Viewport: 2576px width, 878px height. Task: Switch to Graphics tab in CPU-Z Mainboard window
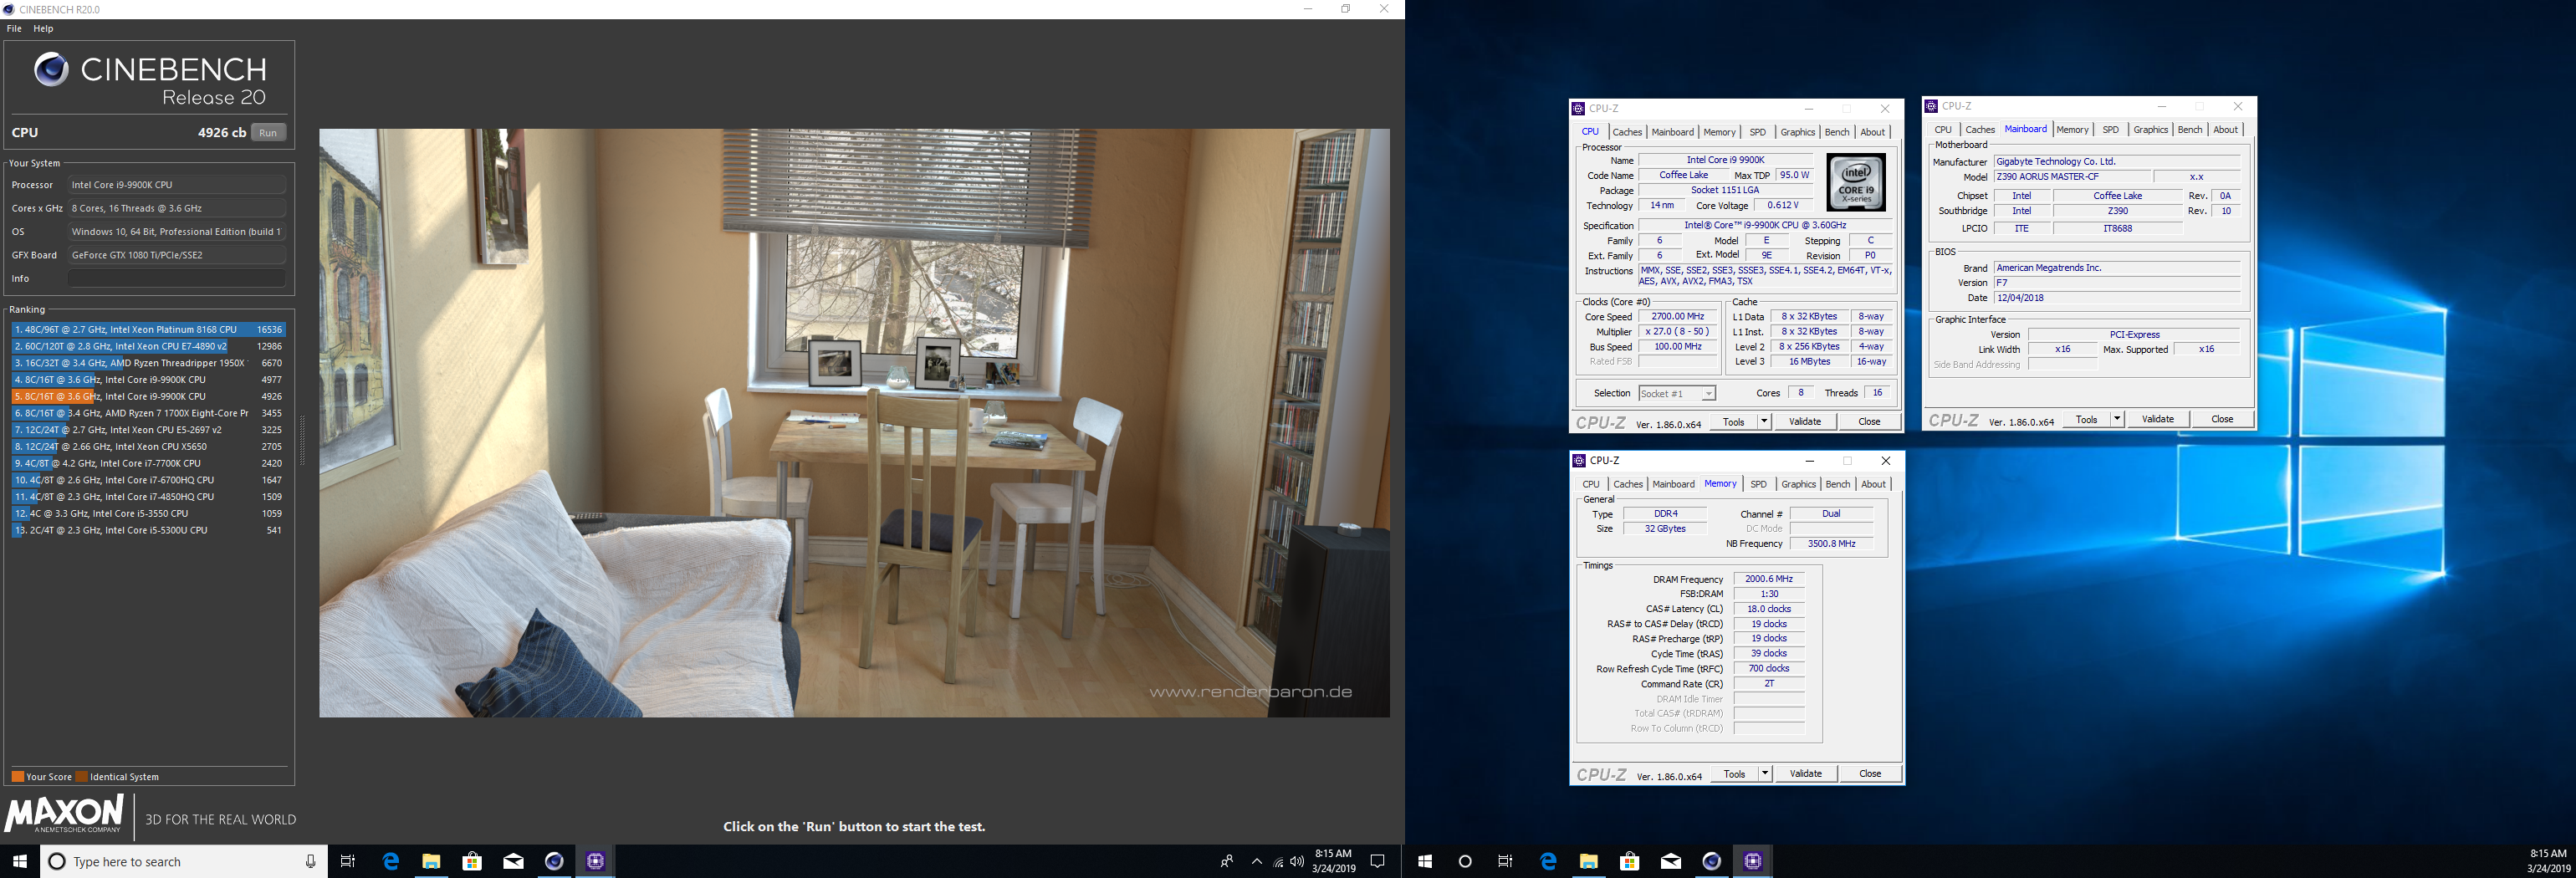pos(2150,130)
